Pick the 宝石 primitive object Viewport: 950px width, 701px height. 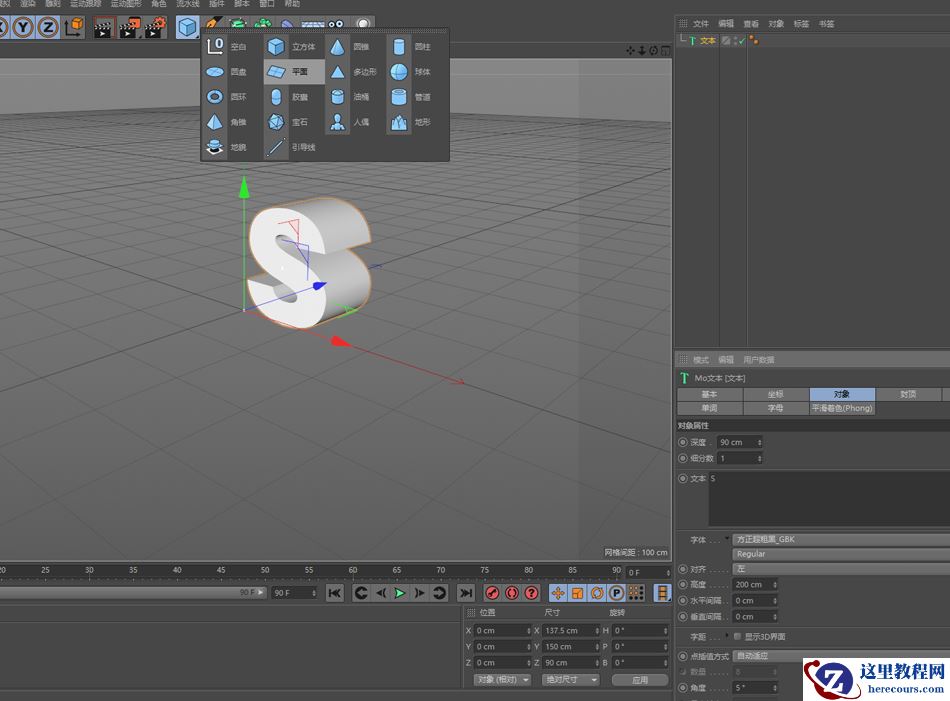click(x=278, y=121)
